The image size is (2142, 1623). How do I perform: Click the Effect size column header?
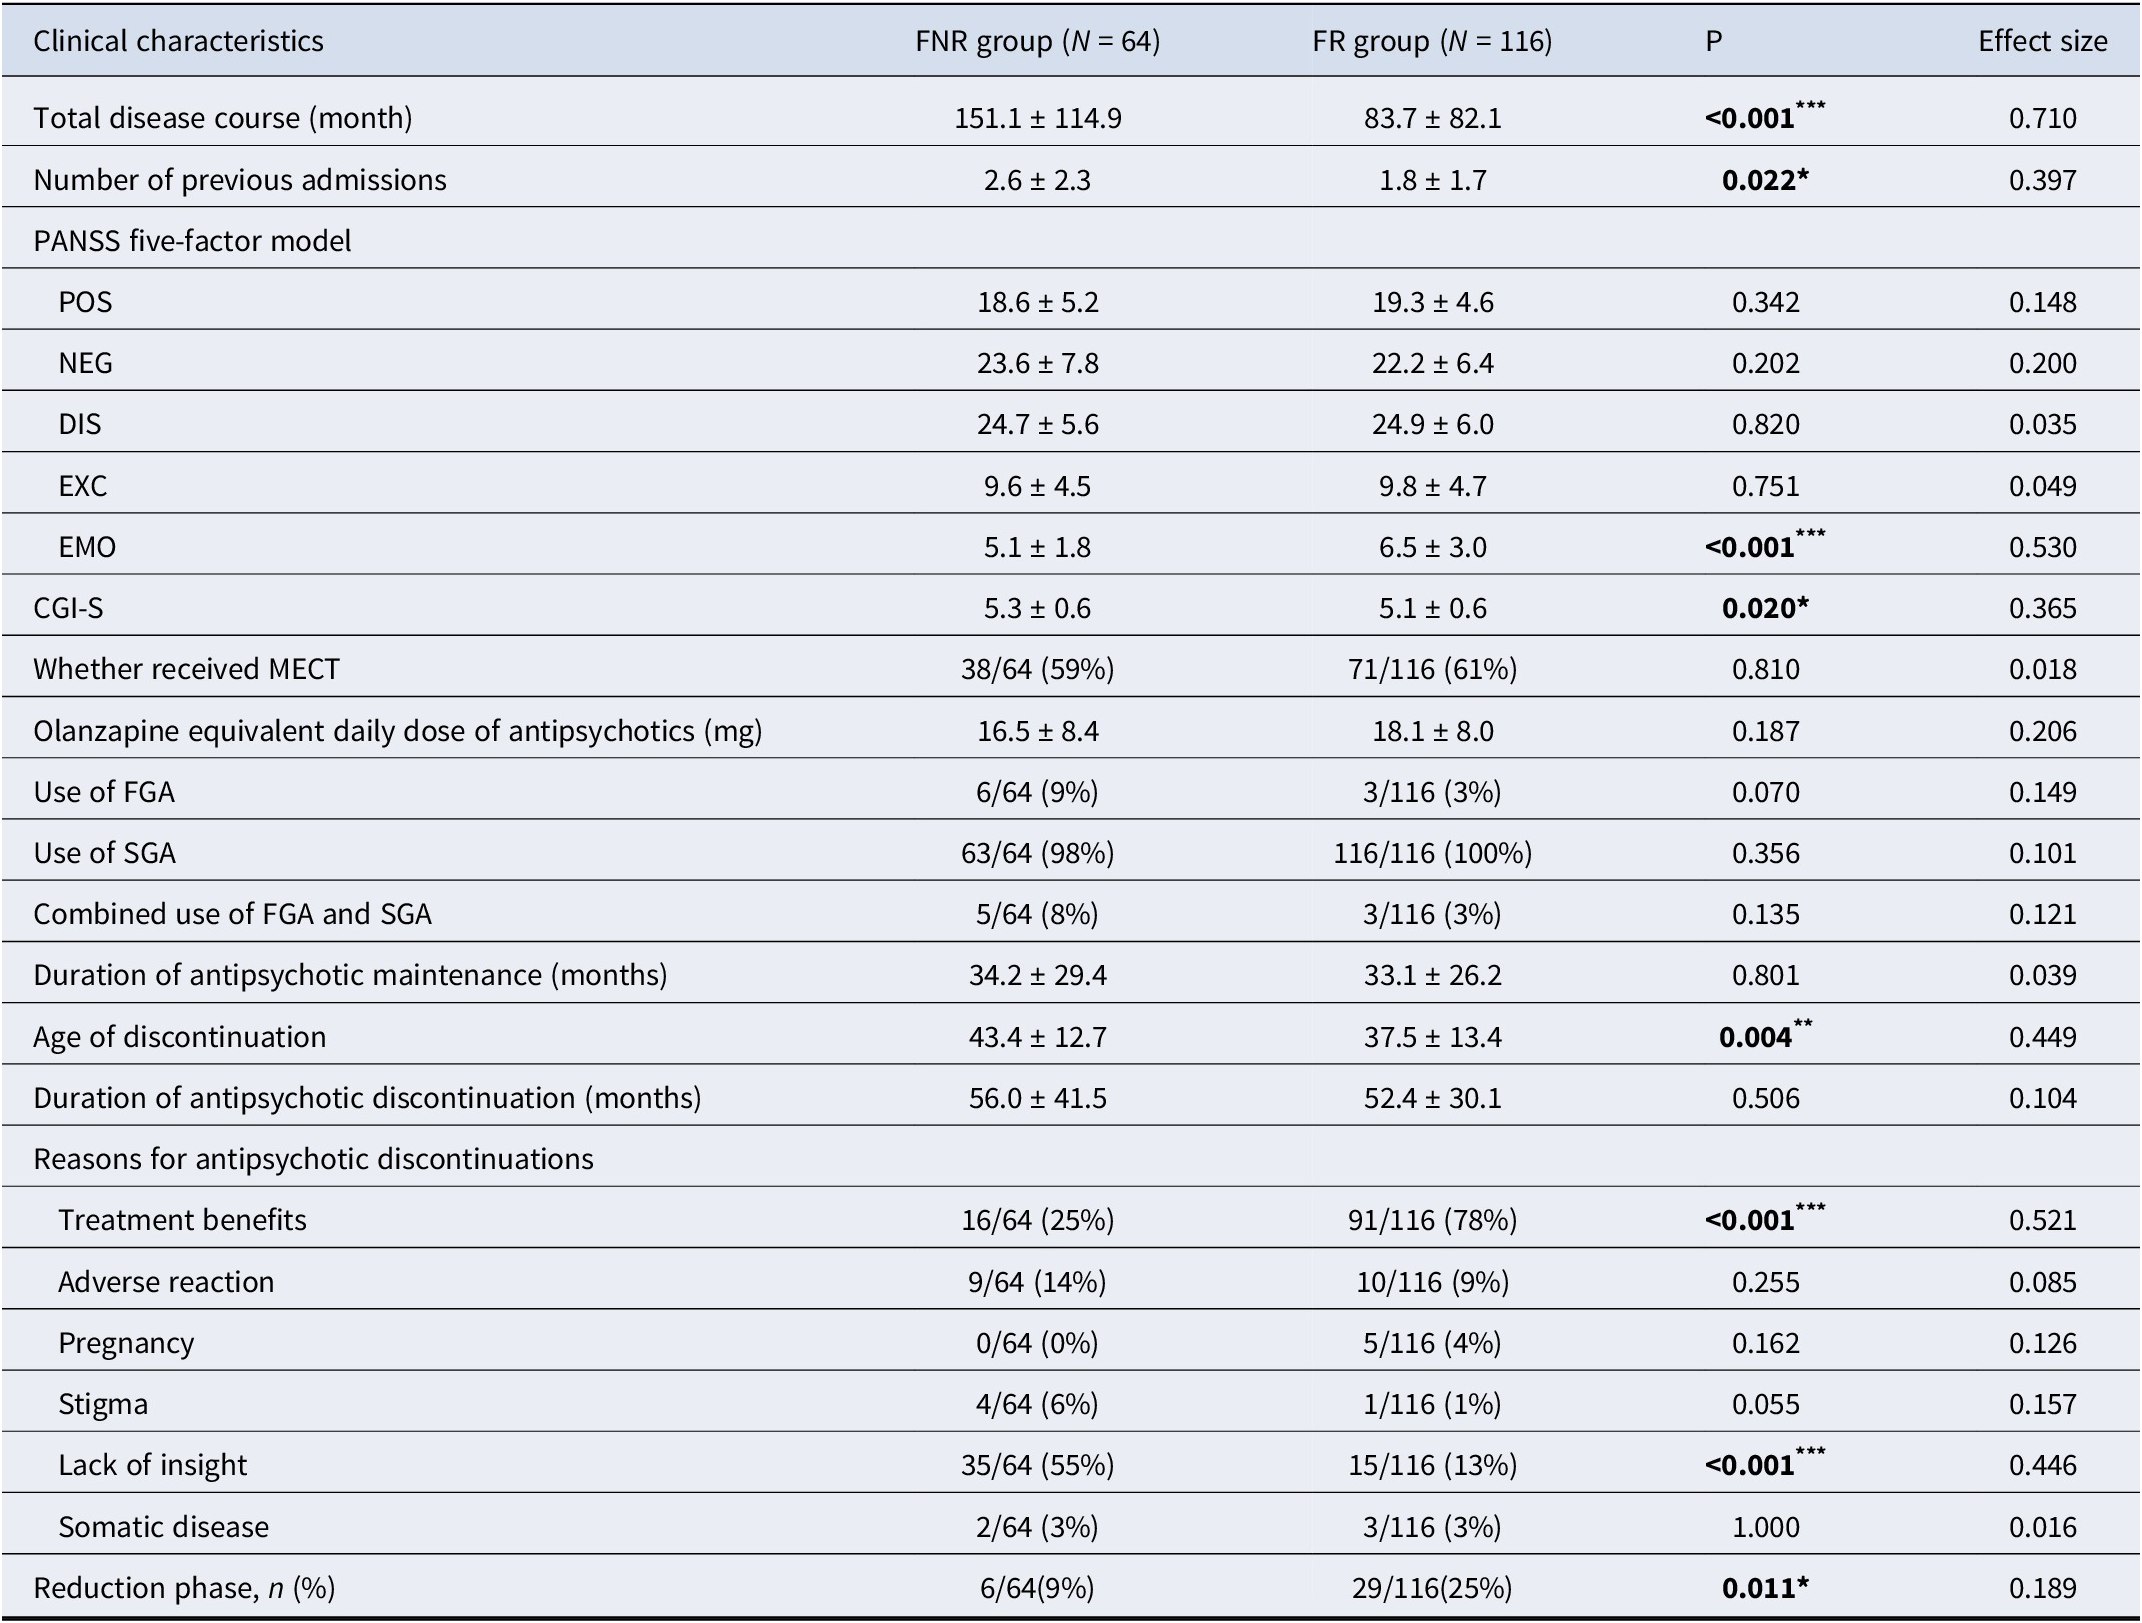point(2042,41)
